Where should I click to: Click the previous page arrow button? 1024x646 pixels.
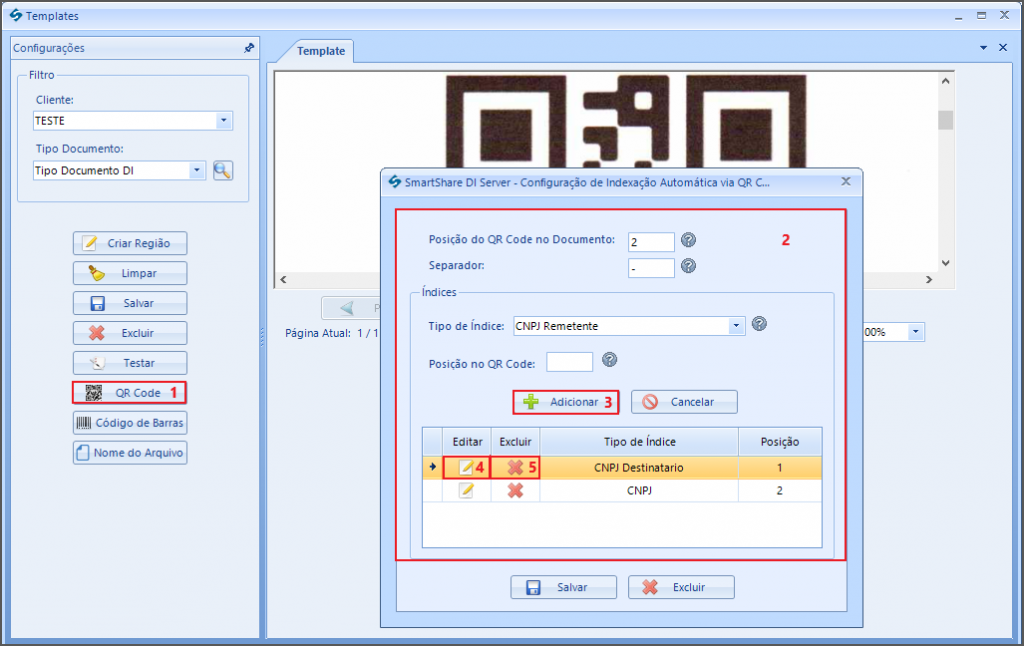(x=351, y=308)
